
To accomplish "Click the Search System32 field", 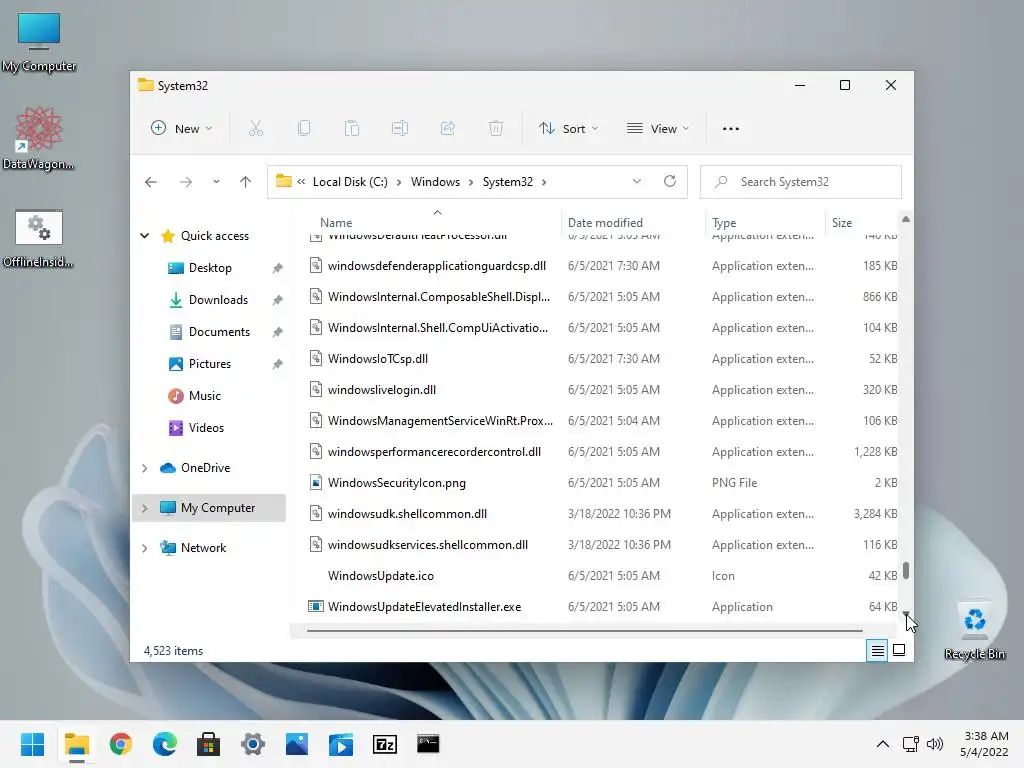I will pos(801,182).
